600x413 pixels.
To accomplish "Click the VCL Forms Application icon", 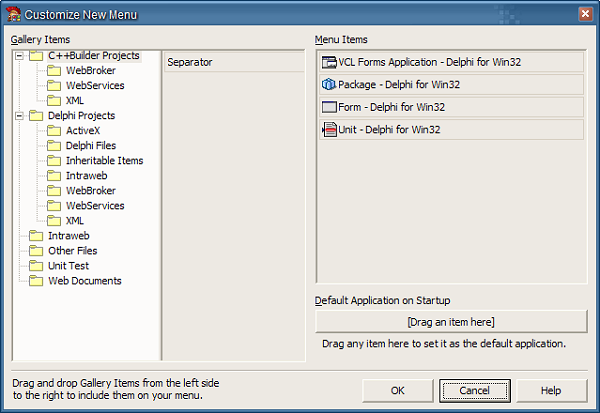I will (329, 62).
